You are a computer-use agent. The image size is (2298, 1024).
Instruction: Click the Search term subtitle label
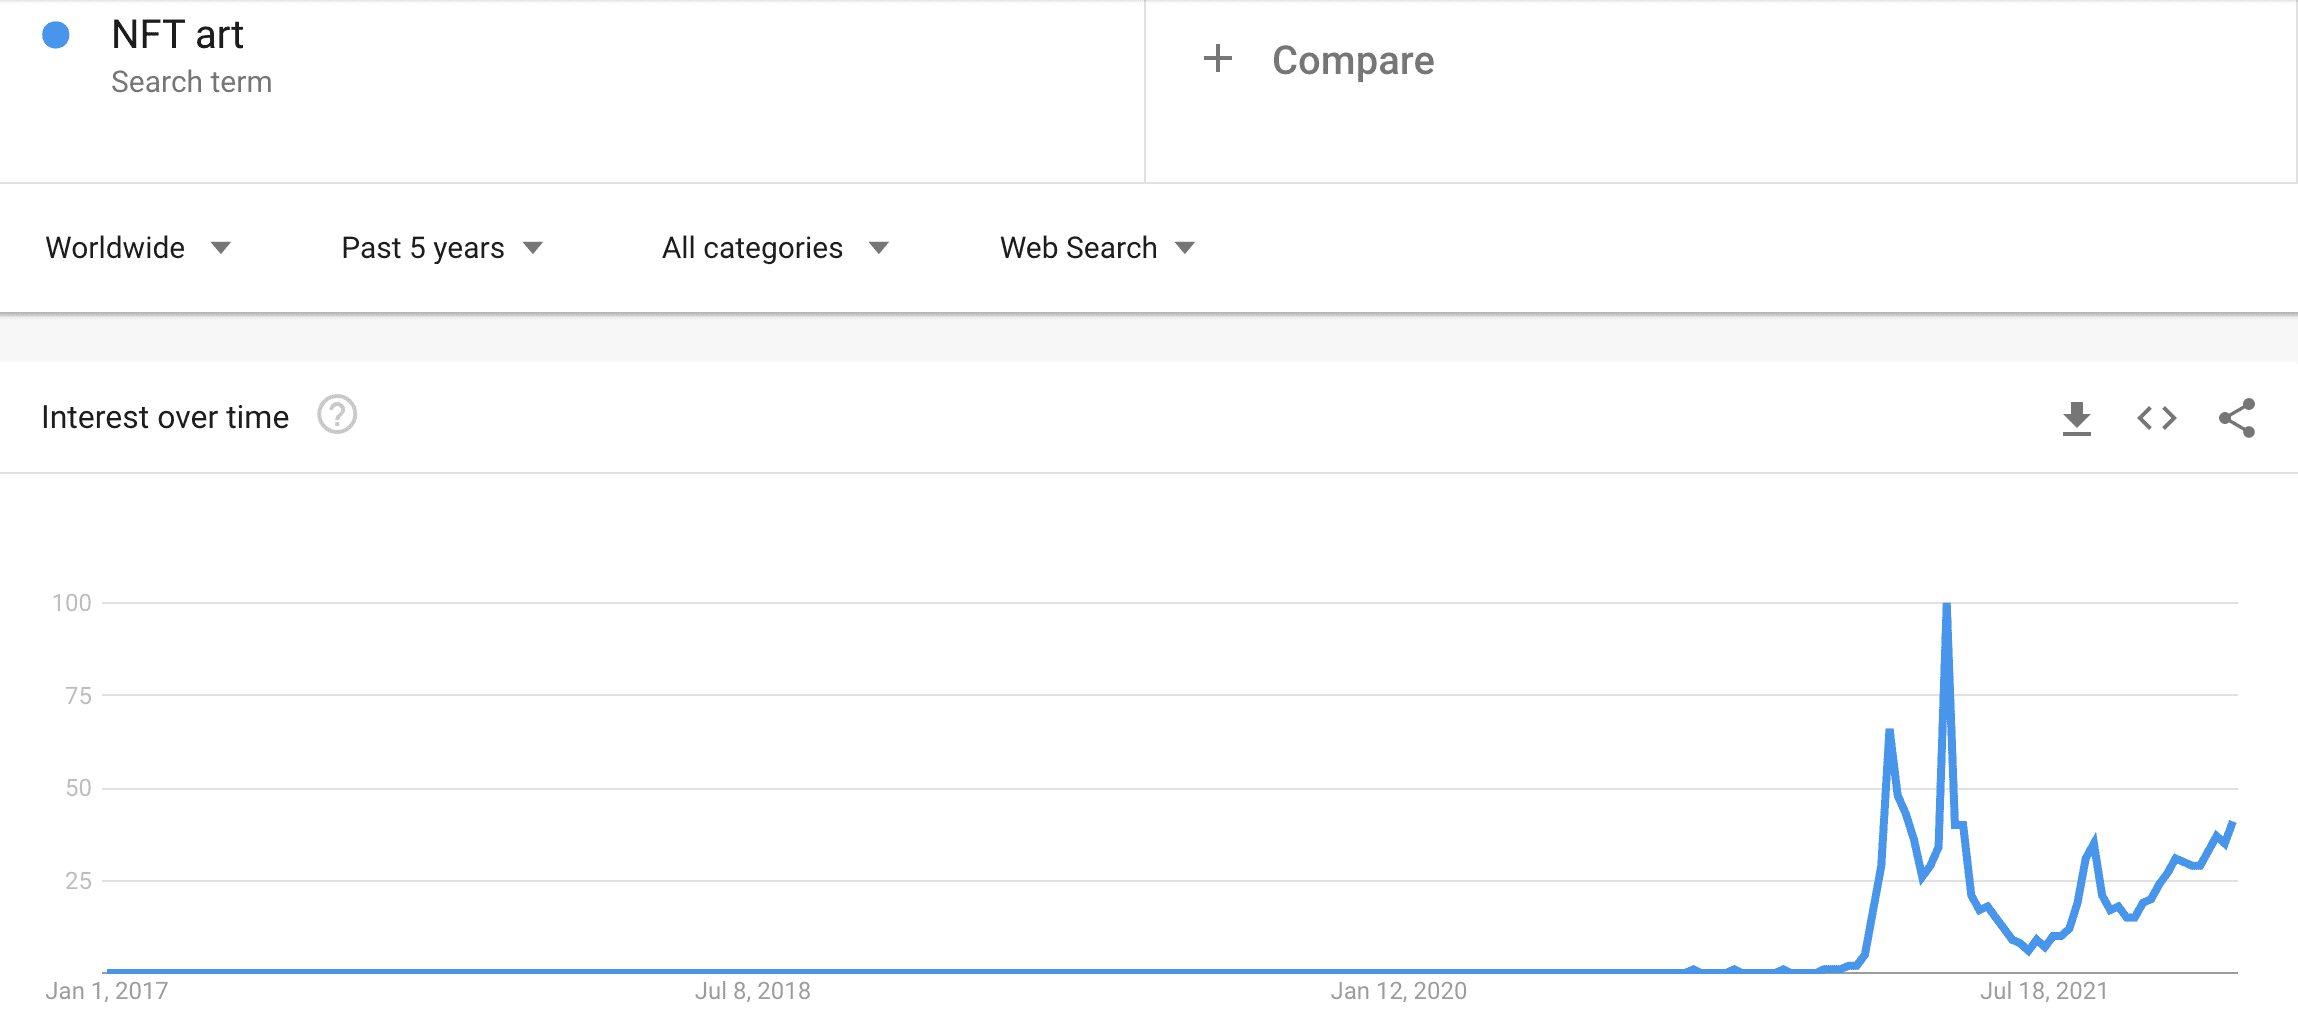(x=191, y=82)
